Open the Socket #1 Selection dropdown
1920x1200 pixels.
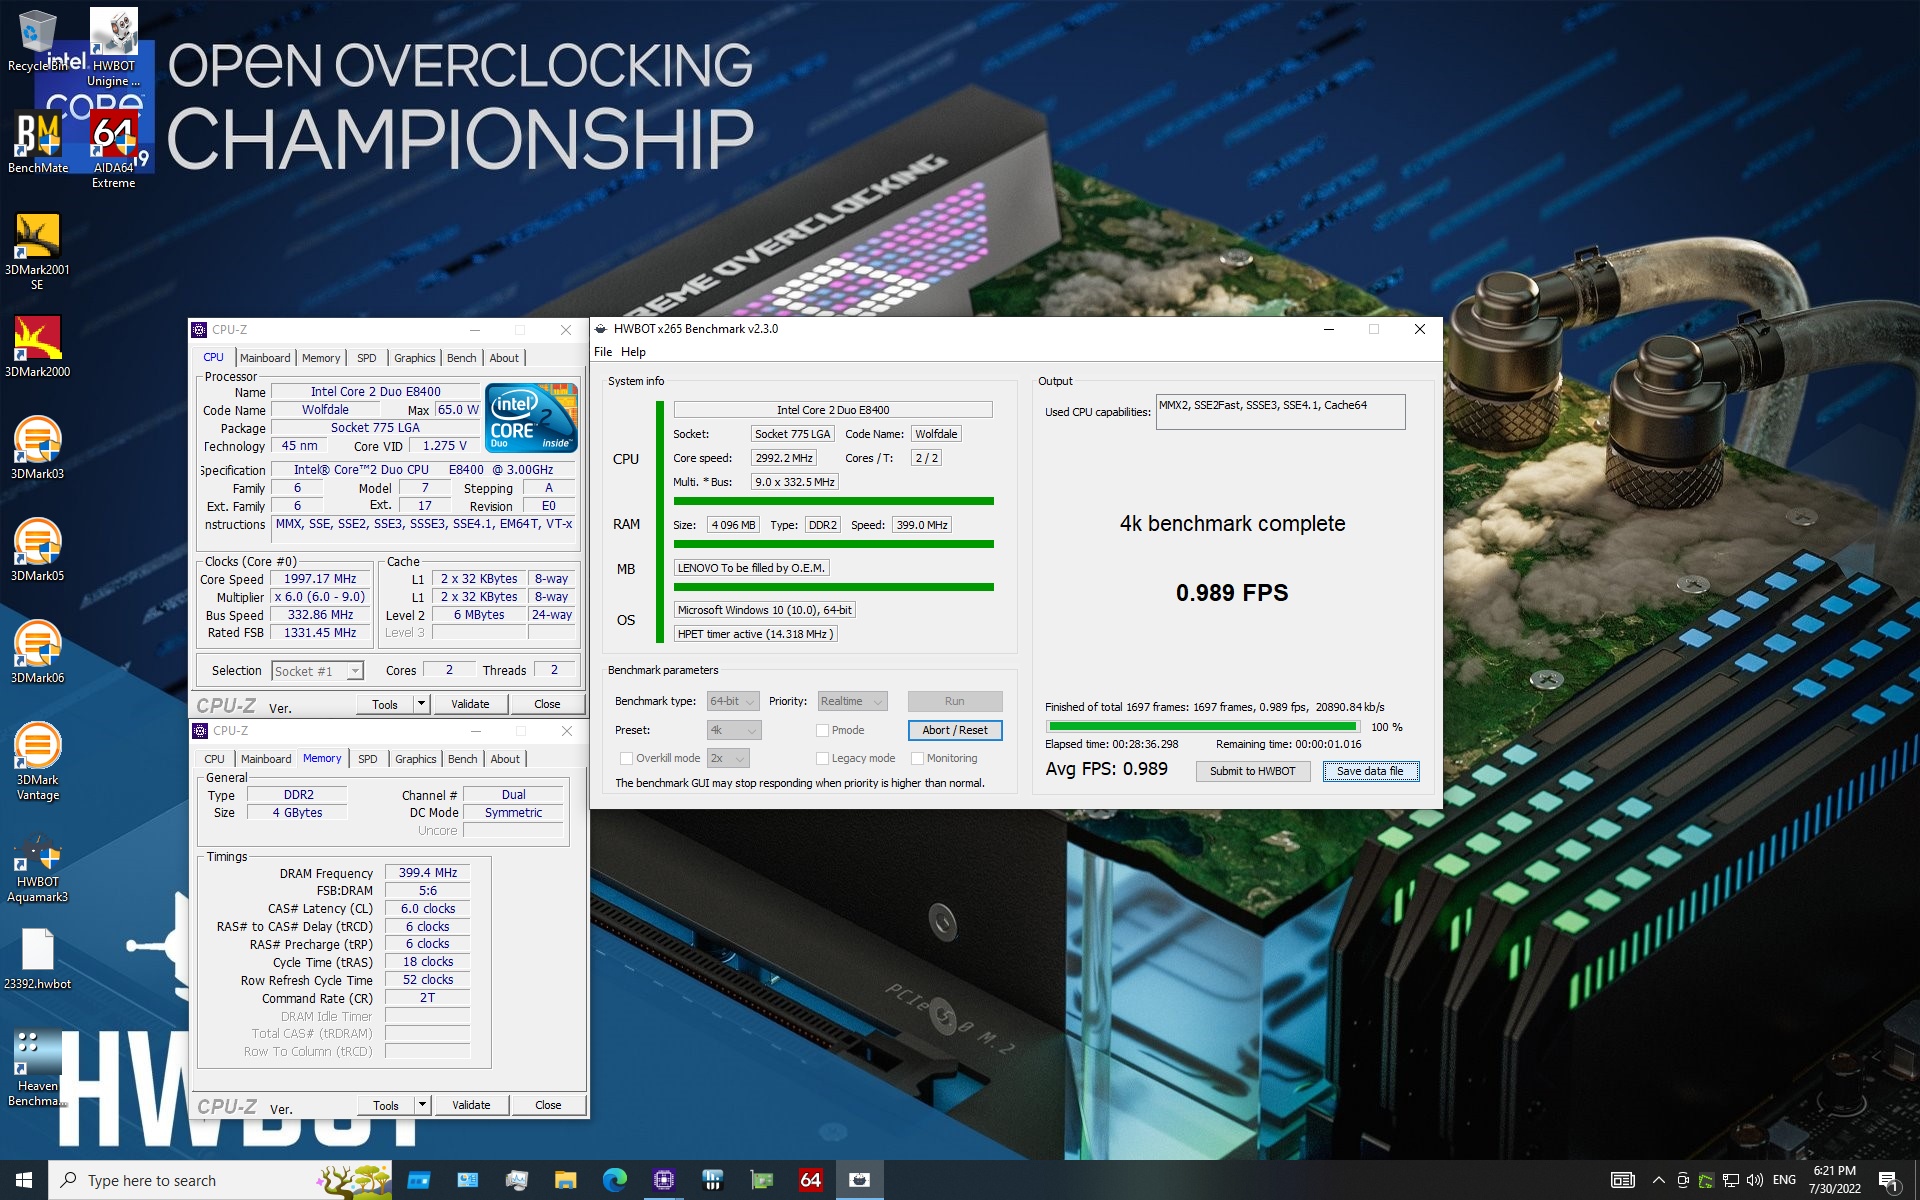[x=317, y=671]
